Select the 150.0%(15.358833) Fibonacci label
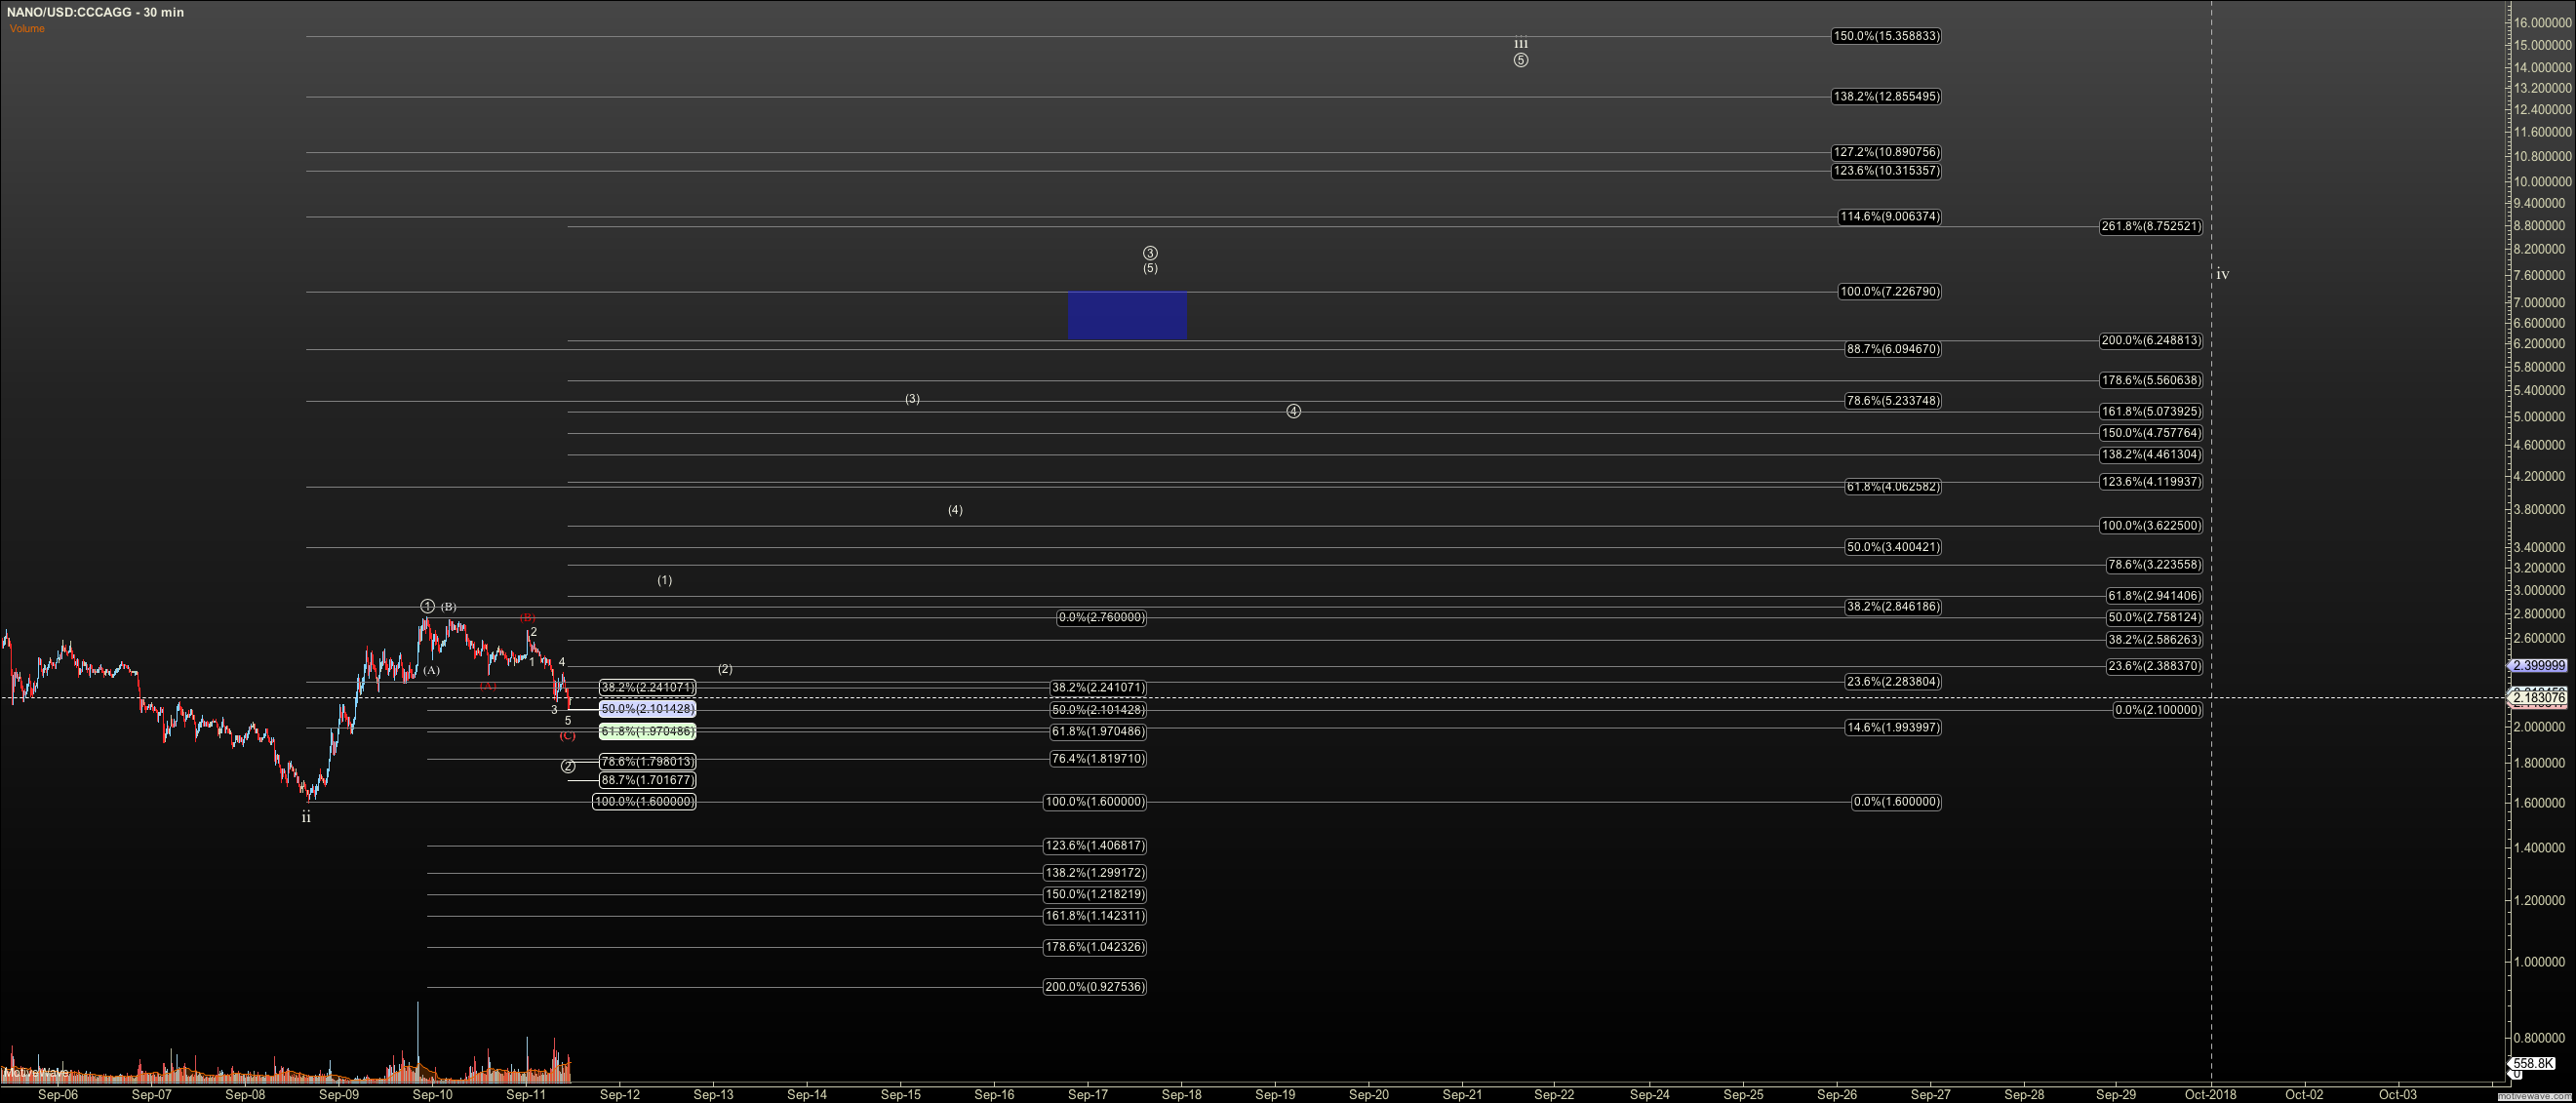The width and height of the screenshot is (2576, 1103). (1886, 36)
